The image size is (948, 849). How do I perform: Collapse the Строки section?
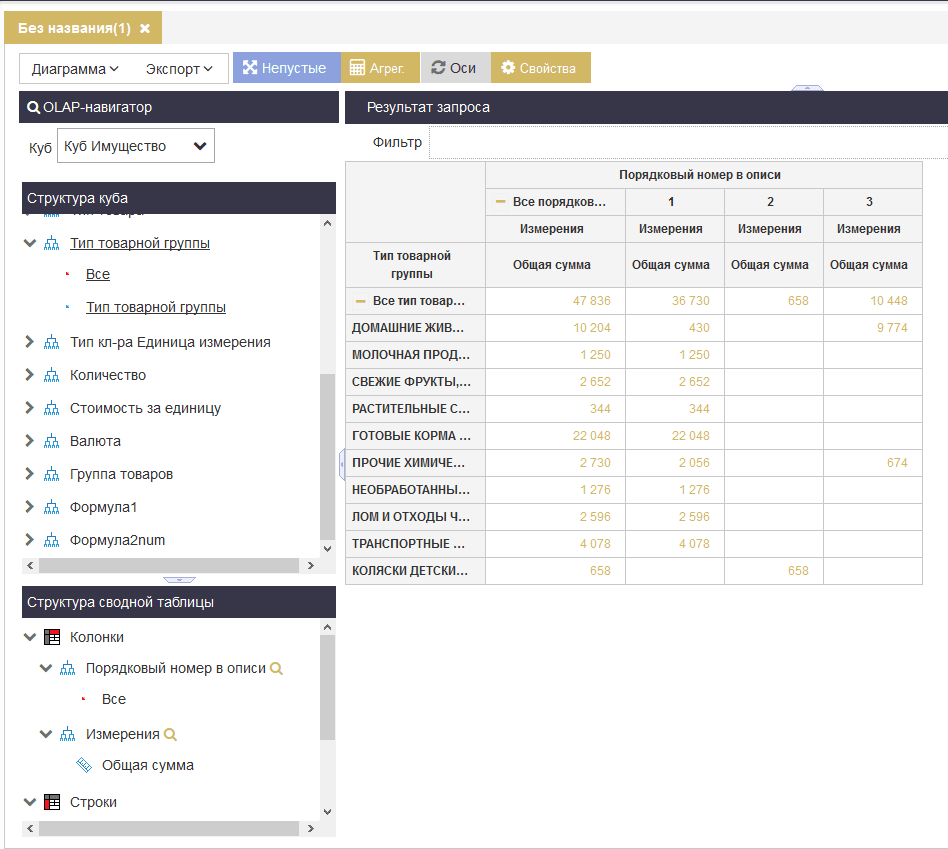[30, 802]
